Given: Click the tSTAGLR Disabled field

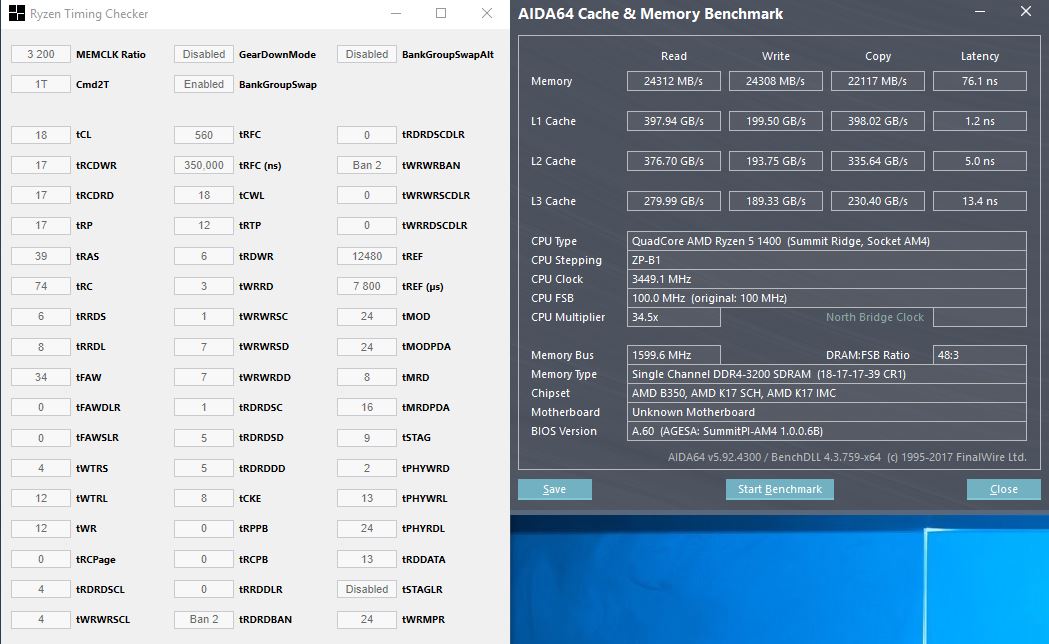Looking at the screenshot, I should pyautogui.click(x=367, y=589).
